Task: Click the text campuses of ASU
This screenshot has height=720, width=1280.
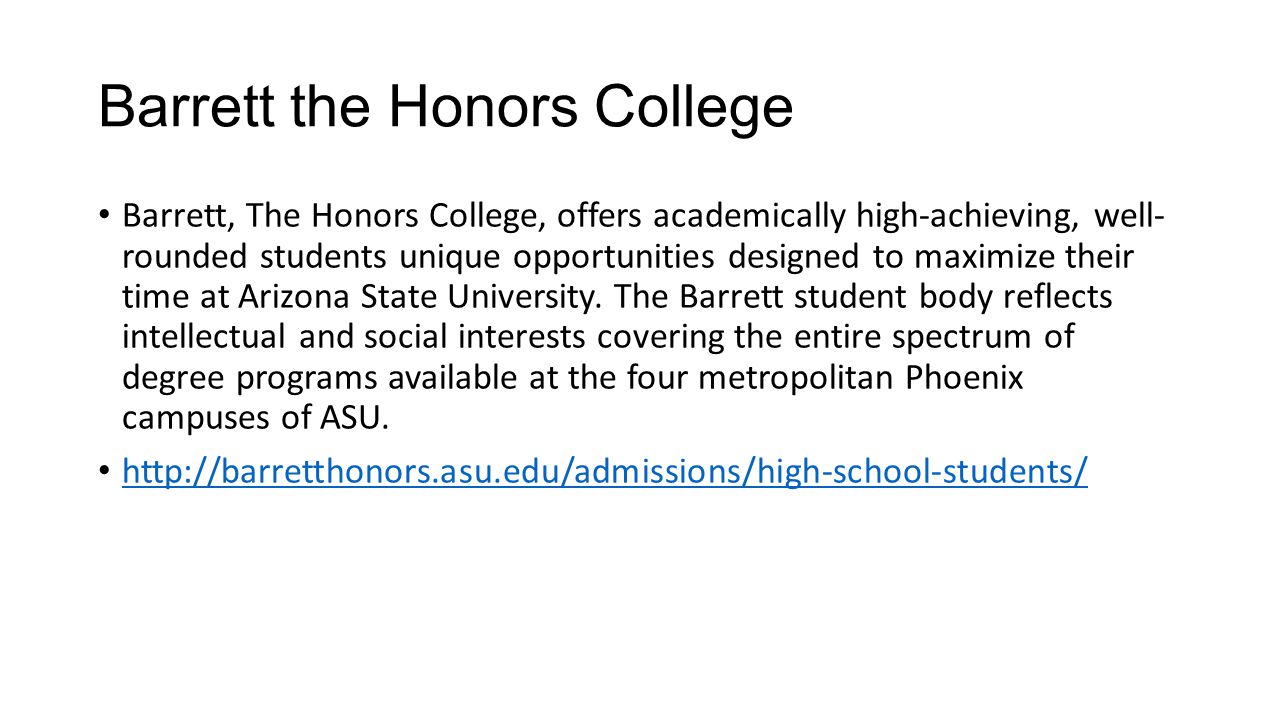Action: point(255,419)
